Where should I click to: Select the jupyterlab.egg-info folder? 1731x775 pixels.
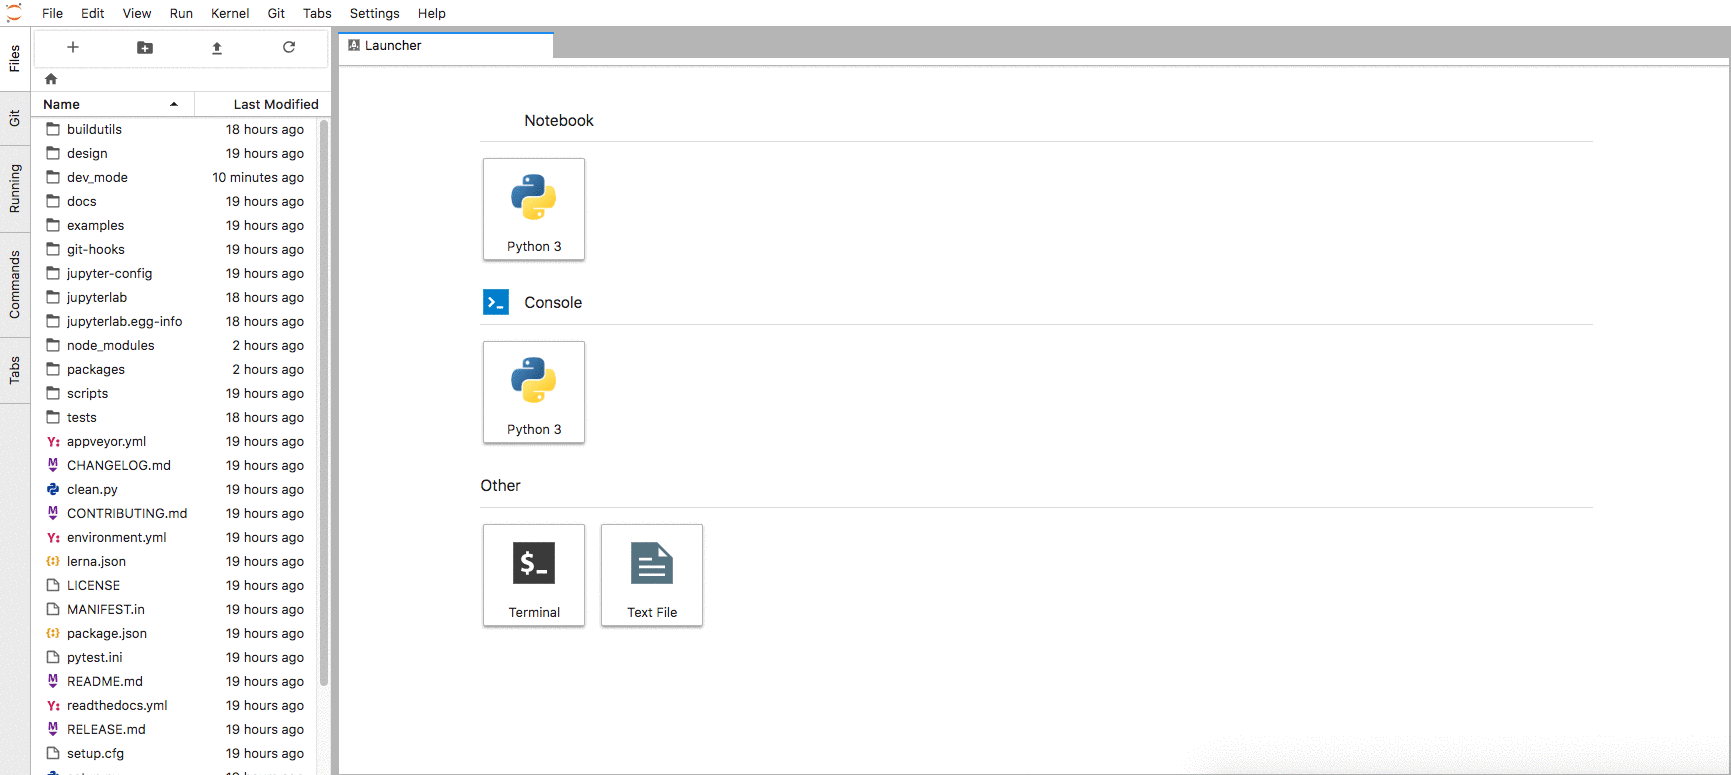(174, 321)
